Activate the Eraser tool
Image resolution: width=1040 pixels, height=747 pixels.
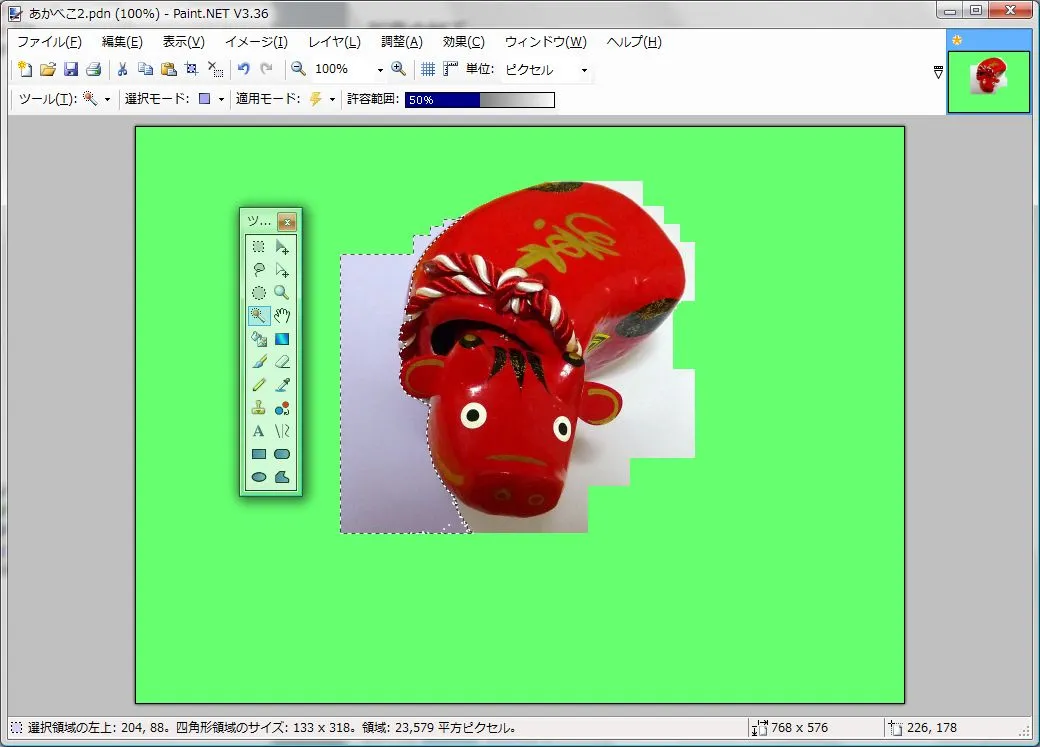(282, 362)
